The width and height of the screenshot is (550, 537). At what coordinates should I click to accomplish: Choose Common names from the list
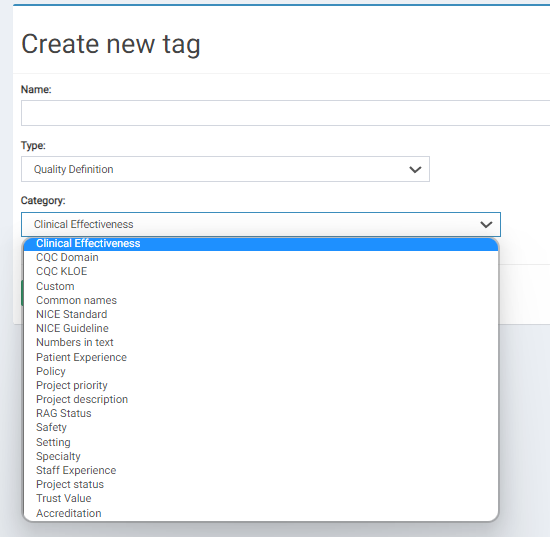[261, 300]
